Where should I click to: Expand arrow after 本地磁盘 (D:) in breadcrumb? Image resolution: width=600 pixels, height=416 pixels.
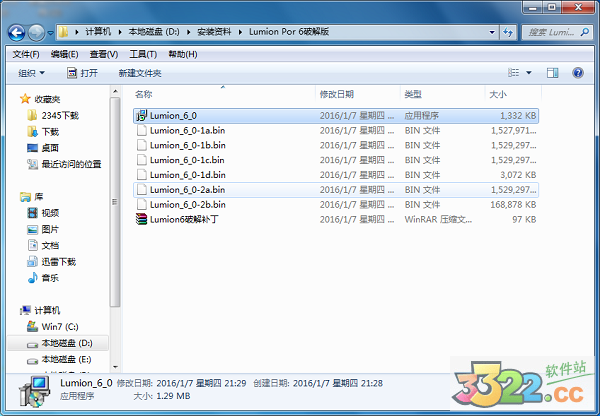click(x=189, y=32)
